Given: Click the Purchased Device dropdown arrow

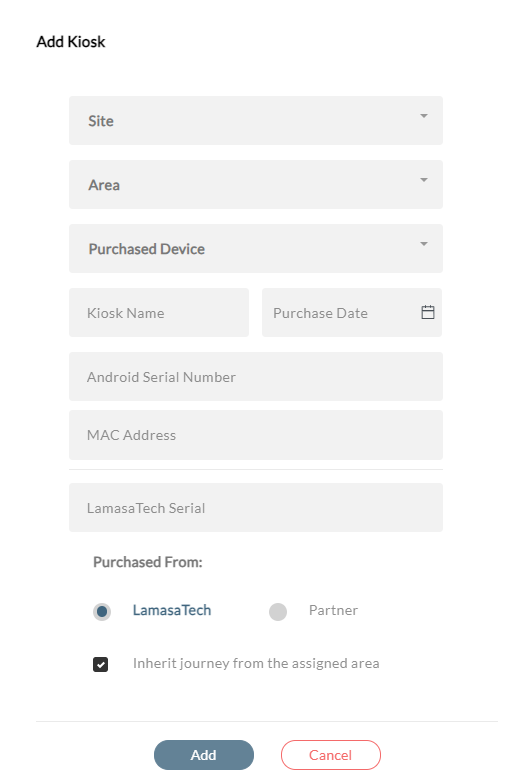Looking at the screenshot, I should [424, 244].
